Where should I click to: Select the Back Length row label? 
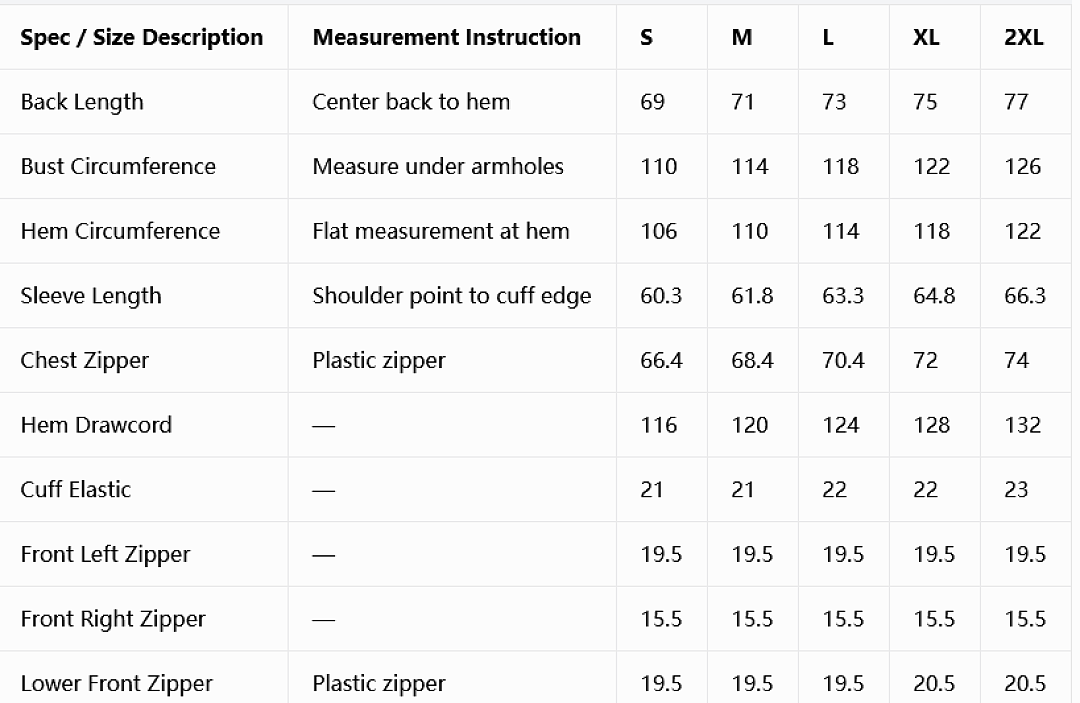82,102
